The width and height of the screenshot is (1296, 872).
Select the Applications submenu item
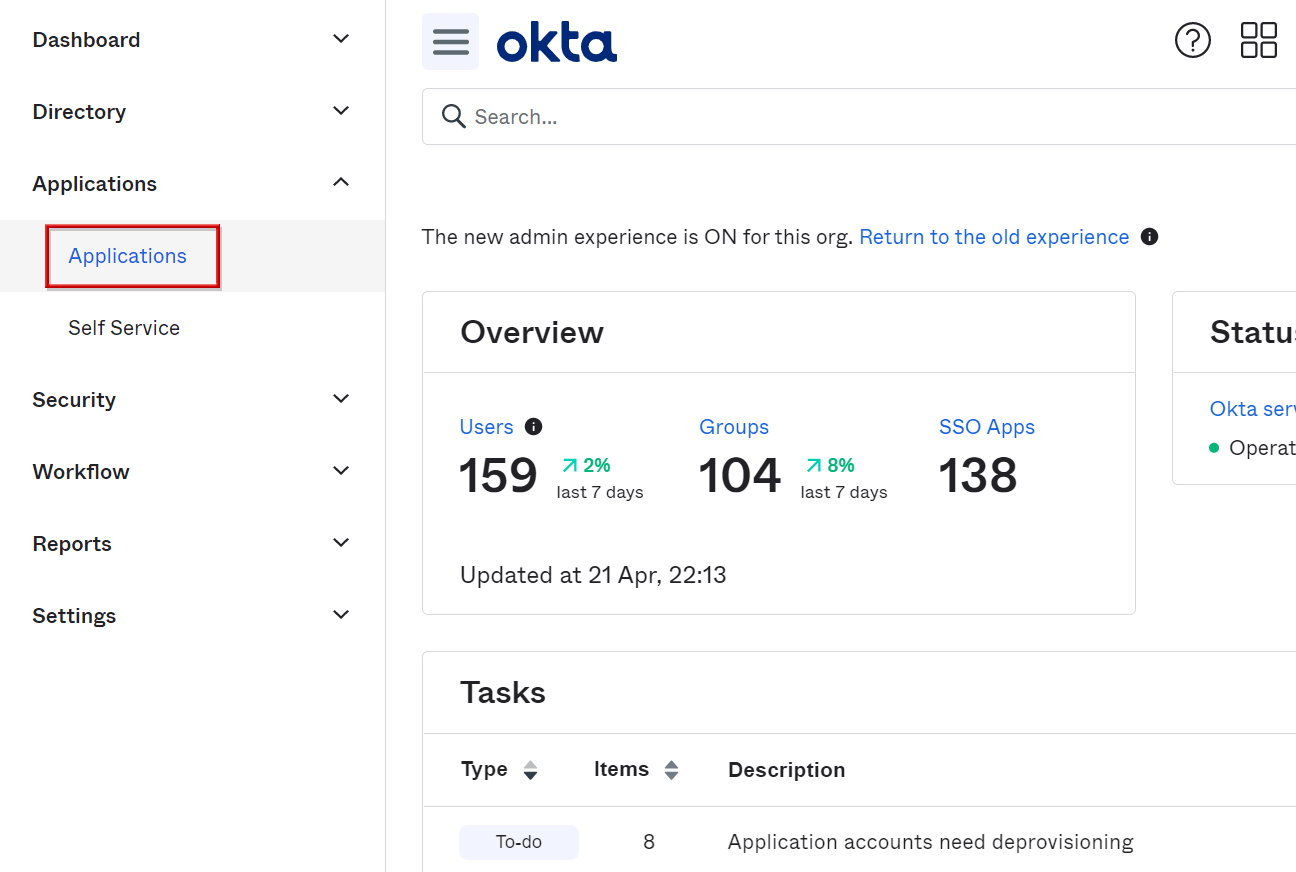(128, 256)
